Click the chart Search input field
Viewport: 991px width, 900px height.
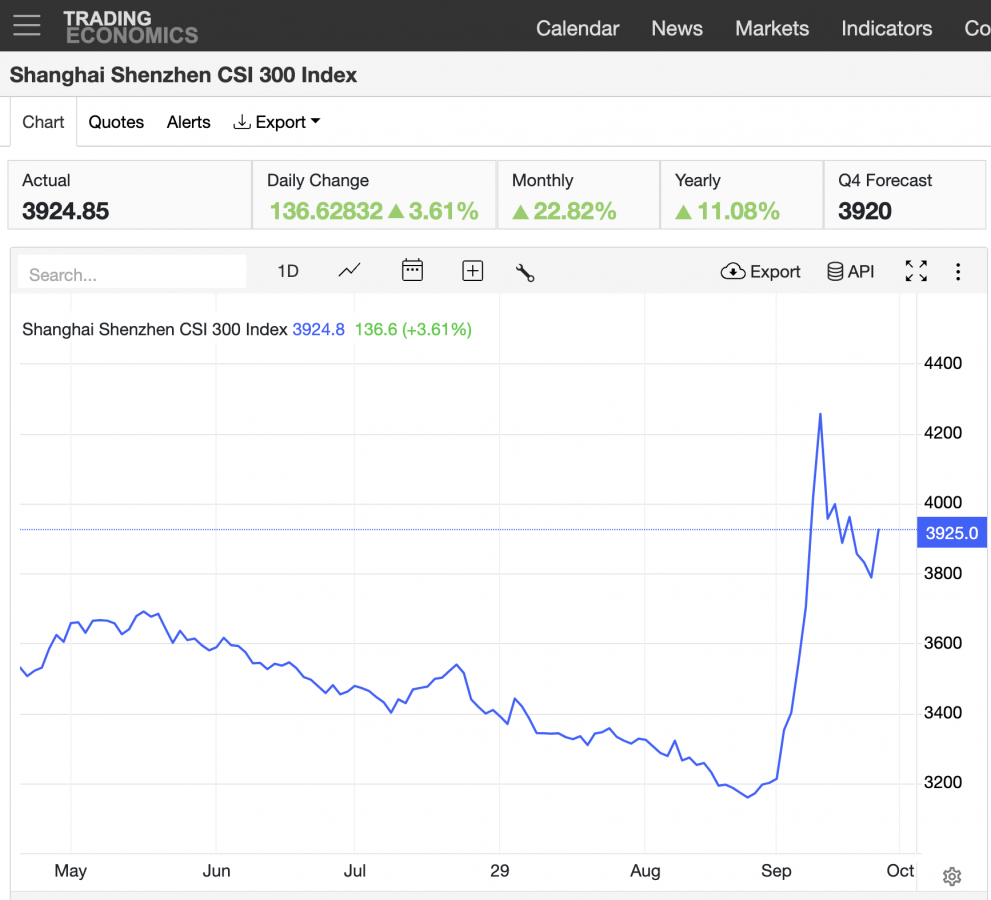coord(132,273)
